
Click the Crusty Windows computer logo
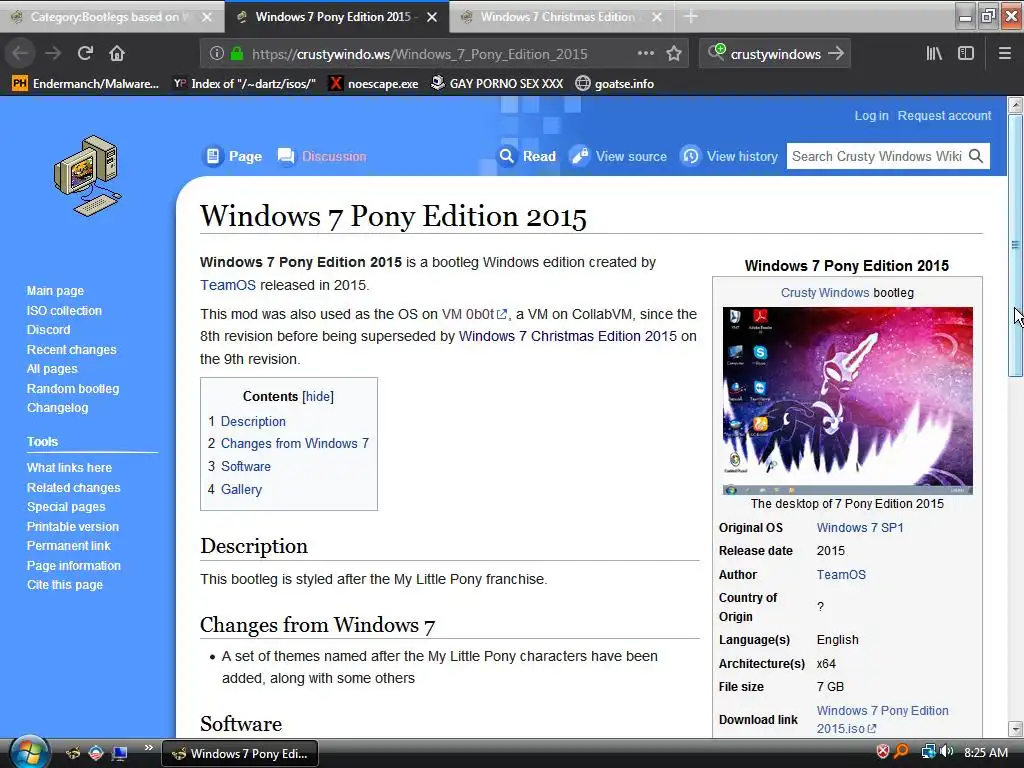click(88, 175)
